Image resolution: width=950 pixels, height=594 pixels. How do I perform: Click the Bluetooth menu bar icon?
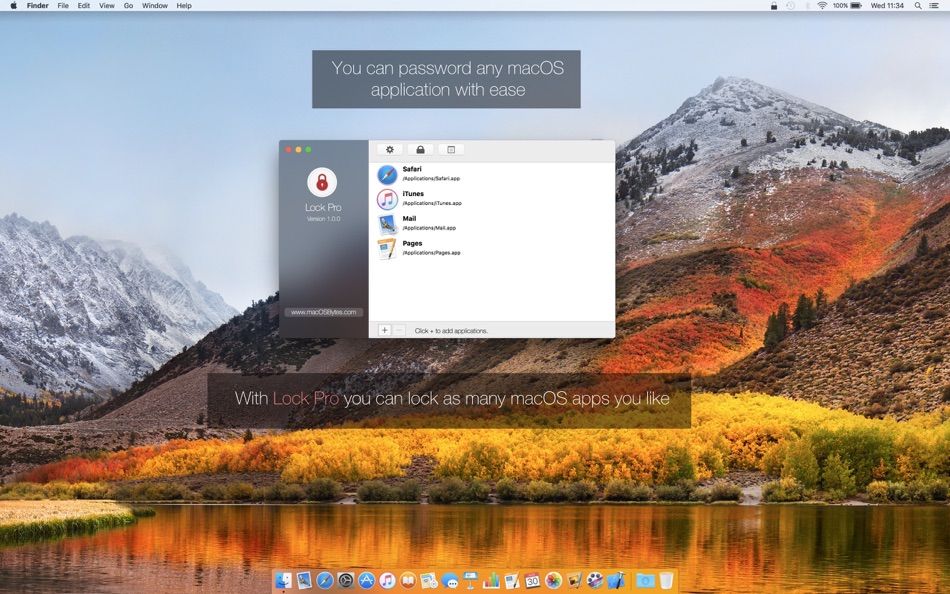(x=807, y=5)
